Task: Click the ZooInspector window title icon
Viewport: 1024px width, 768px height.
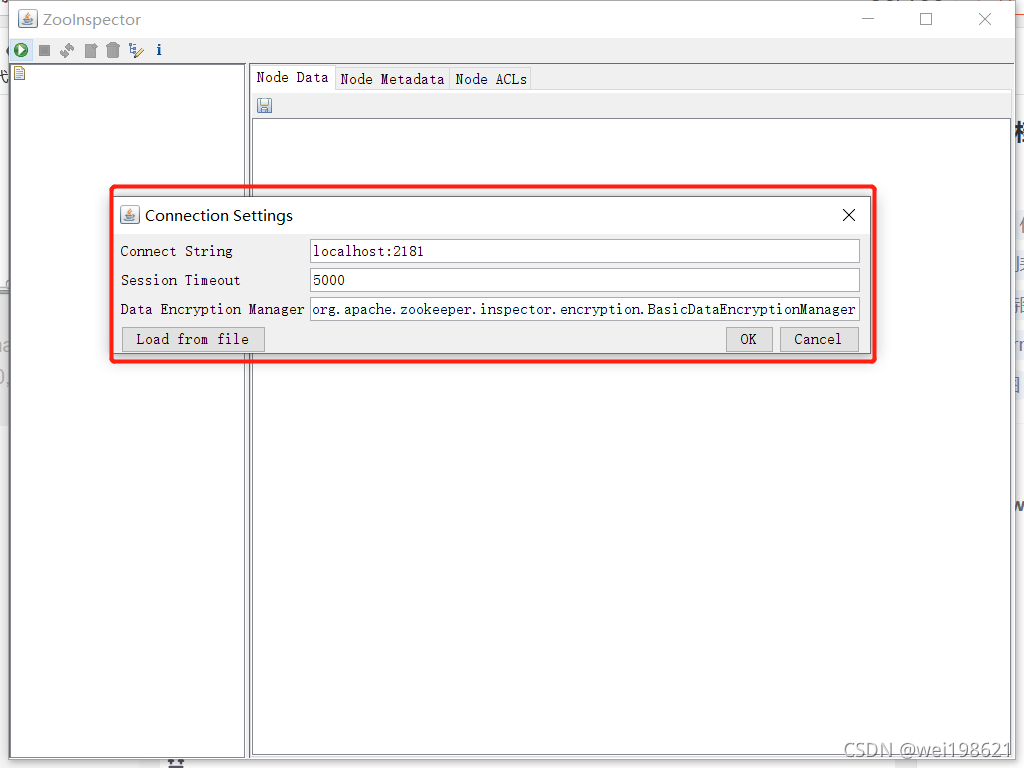Action: (27, 19)
